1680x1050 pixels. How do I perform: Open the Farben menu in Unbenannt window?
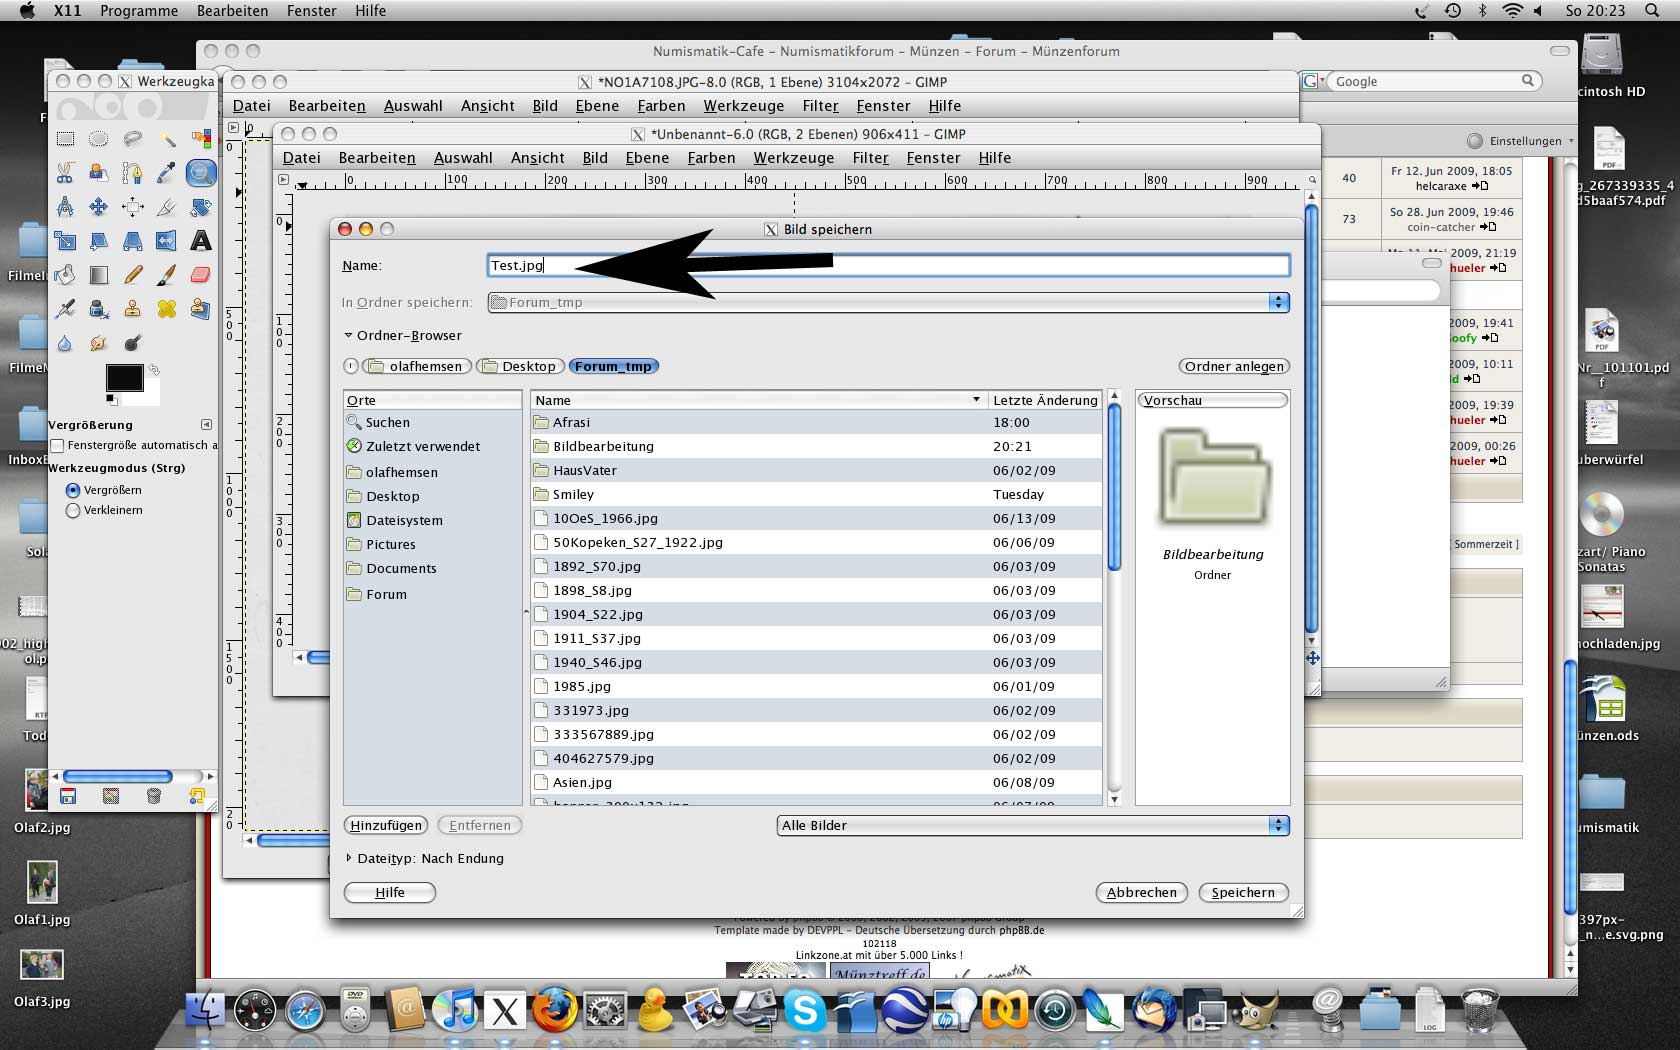click(x=711, y=158)
